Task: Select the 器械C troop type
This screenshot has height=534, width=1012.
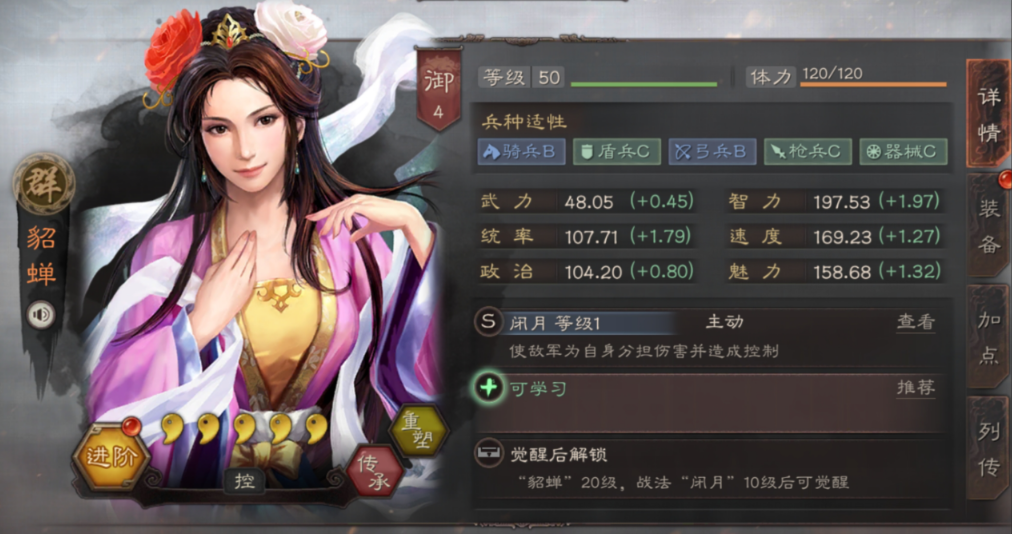Action: (x=904, y=151)
